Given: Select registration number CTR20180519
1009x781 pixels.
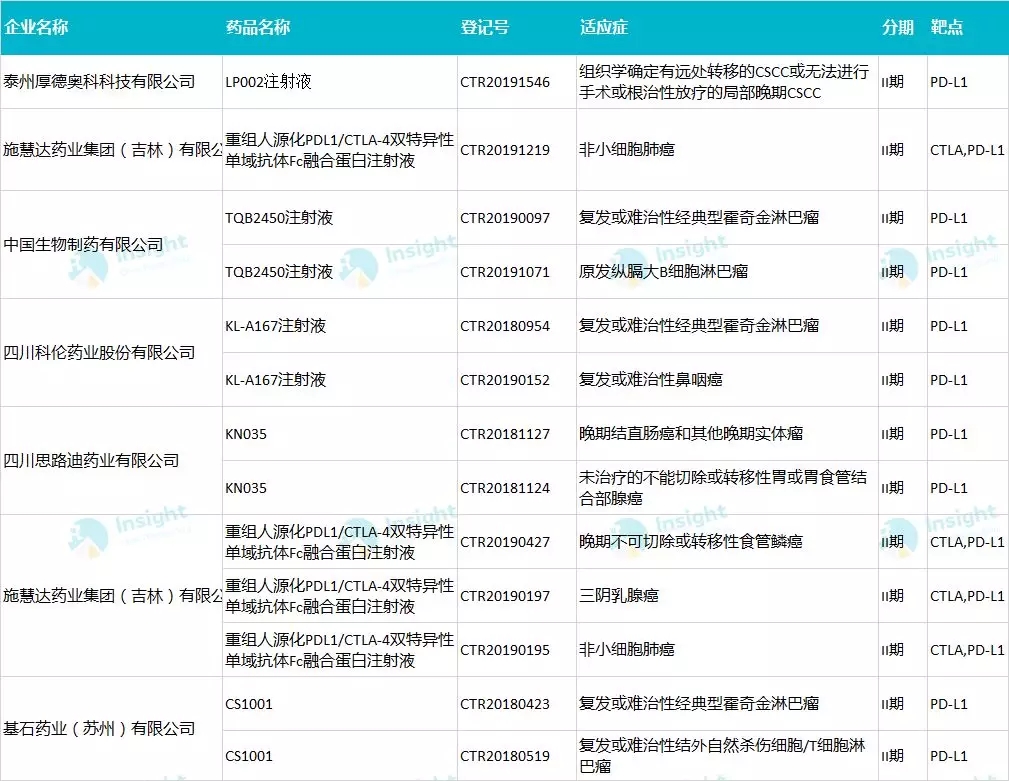Looking at the screenshot, I should (505, 757).
